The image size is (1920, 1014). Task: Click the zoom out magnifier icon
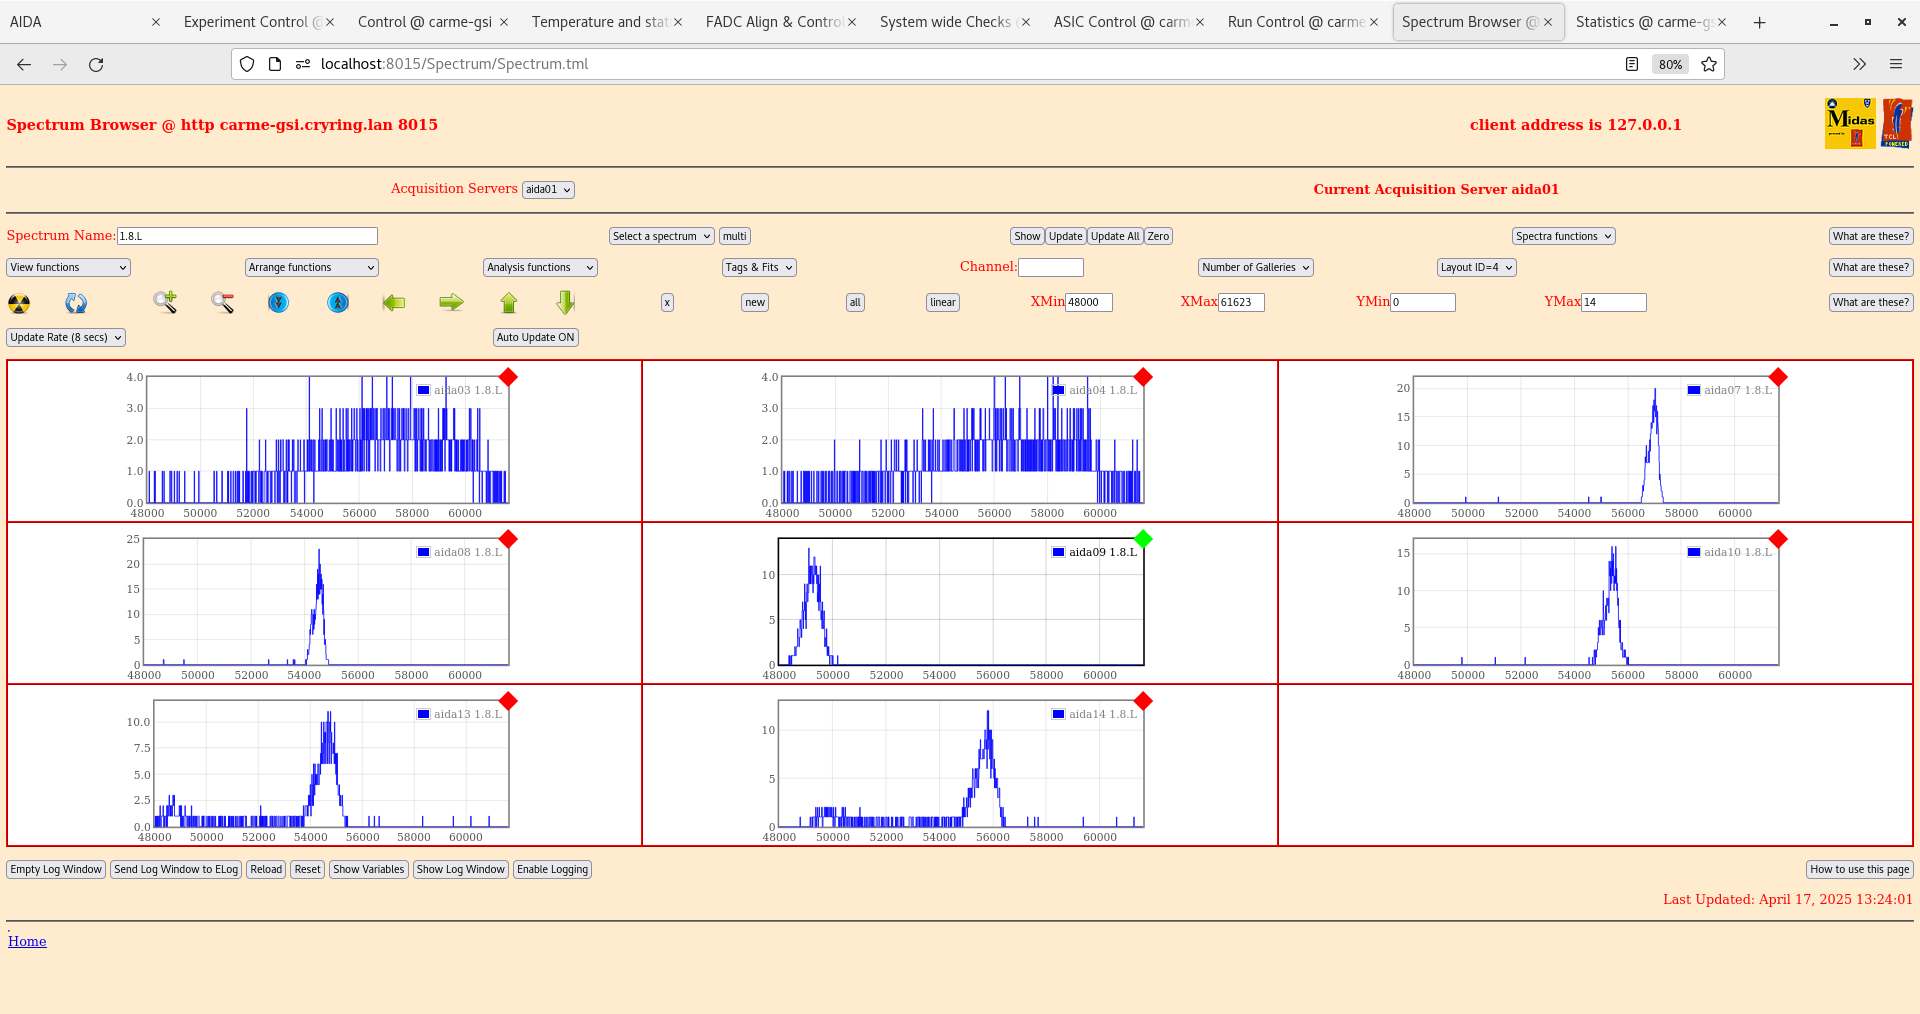(222, 302)
